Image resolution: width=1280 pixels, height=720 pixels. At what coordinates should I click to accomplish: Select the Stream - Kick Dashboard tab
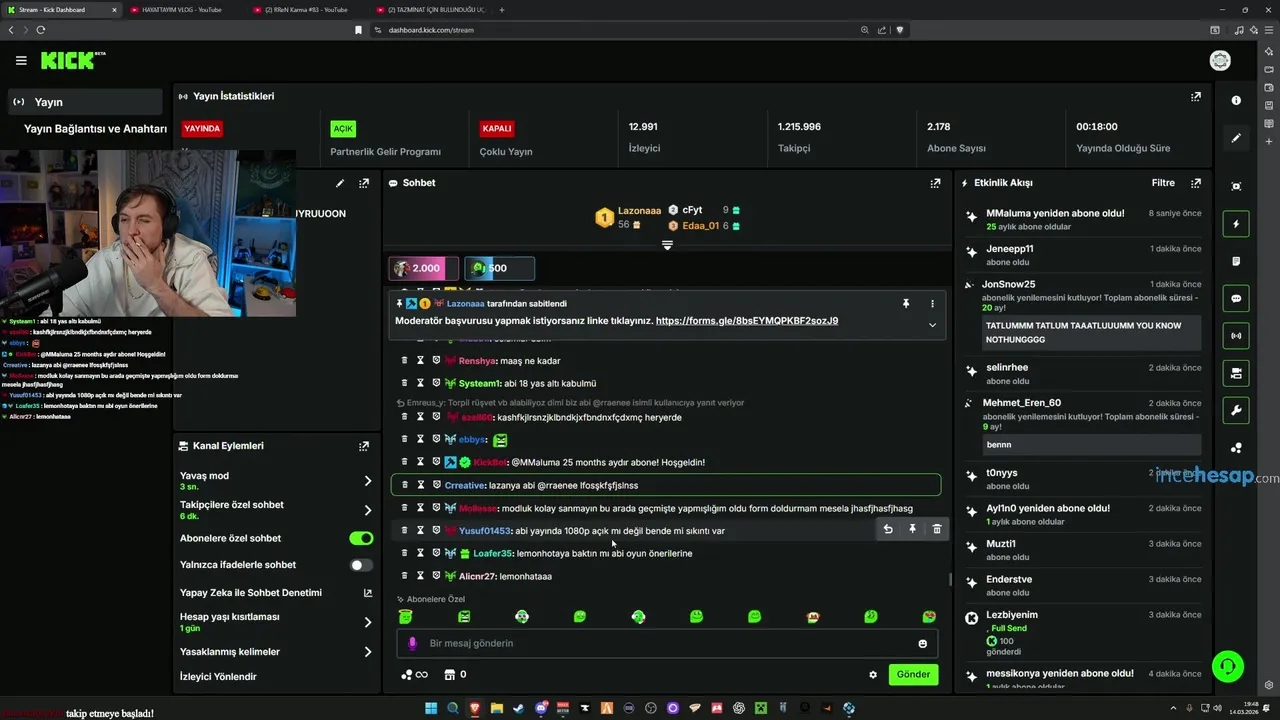tap(60, 10)
